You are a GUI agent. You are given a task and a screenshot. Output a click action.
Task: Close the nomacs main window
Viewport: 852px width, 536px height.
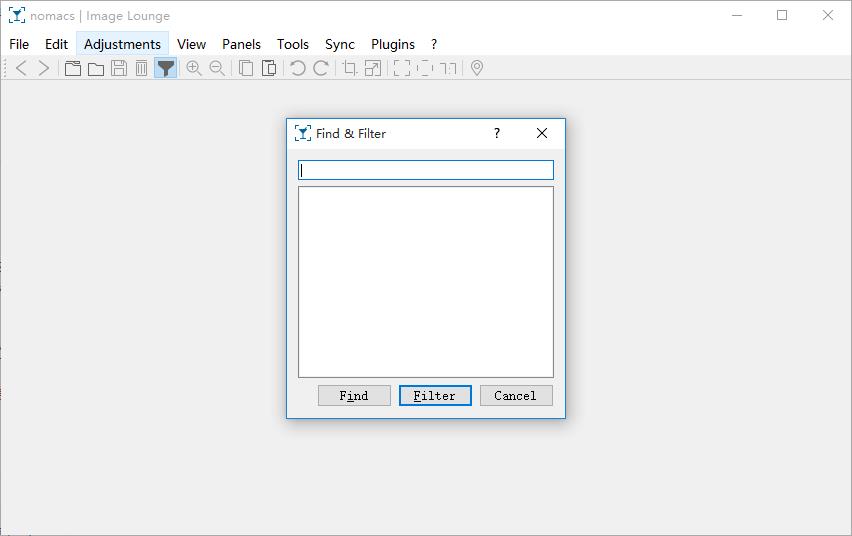coord(828,15)
